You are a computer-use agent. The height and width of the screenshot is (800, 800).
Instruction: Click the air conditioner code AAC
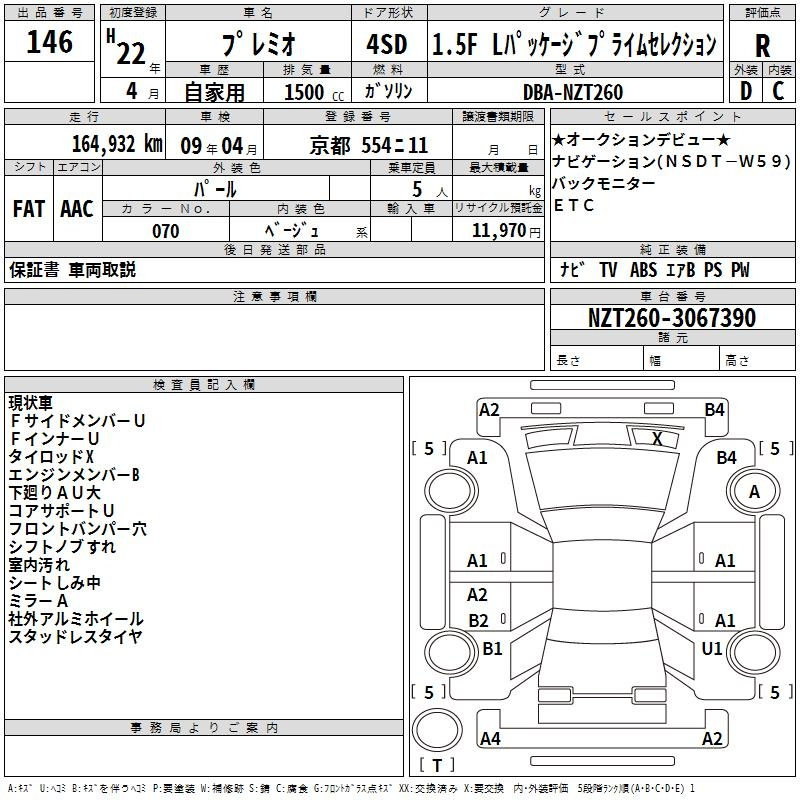pos(77,209)
